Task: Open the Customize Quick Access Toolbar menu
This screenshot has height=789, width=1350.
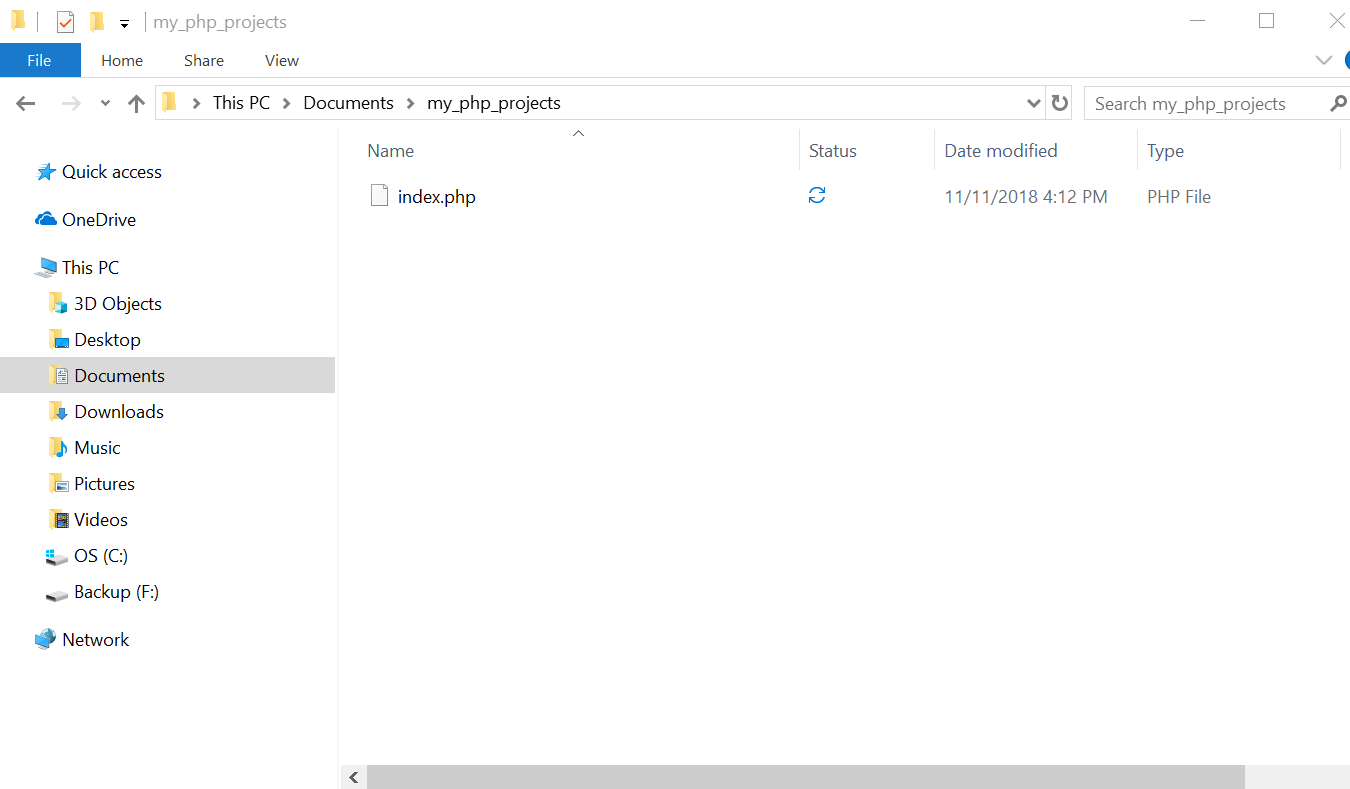Action: coord(124,21)
